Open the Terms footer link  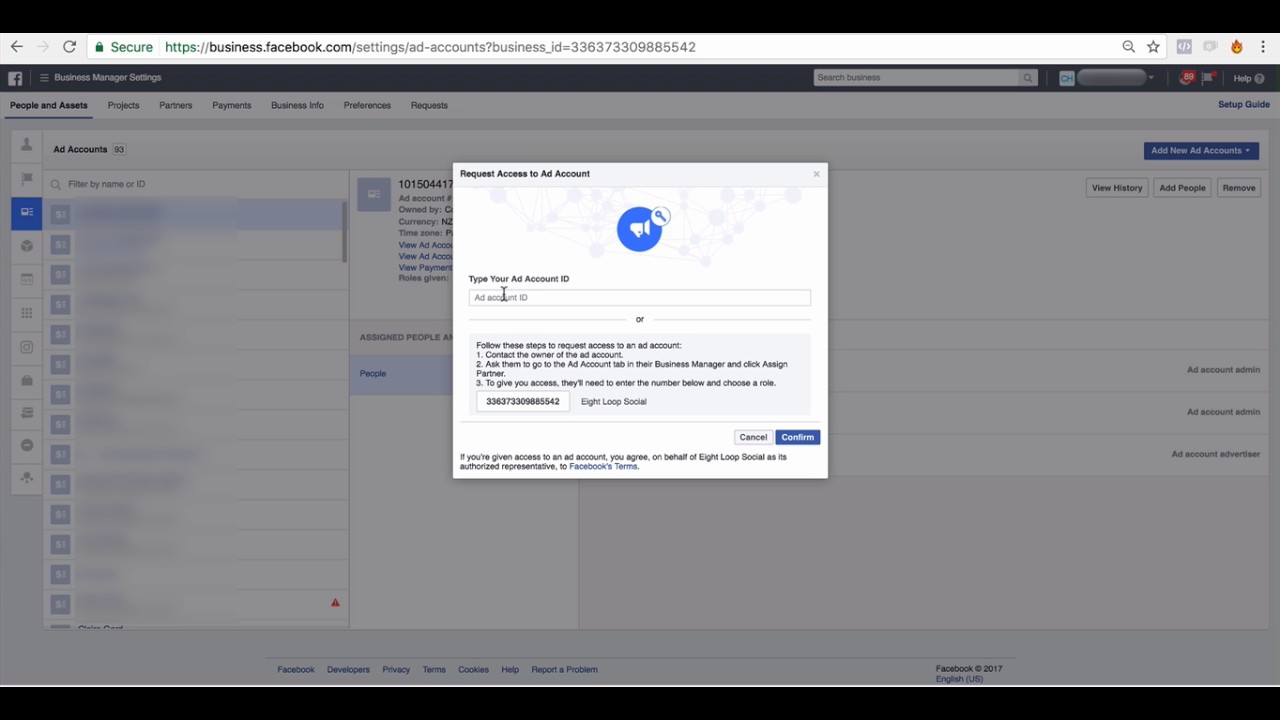(434, 670)
